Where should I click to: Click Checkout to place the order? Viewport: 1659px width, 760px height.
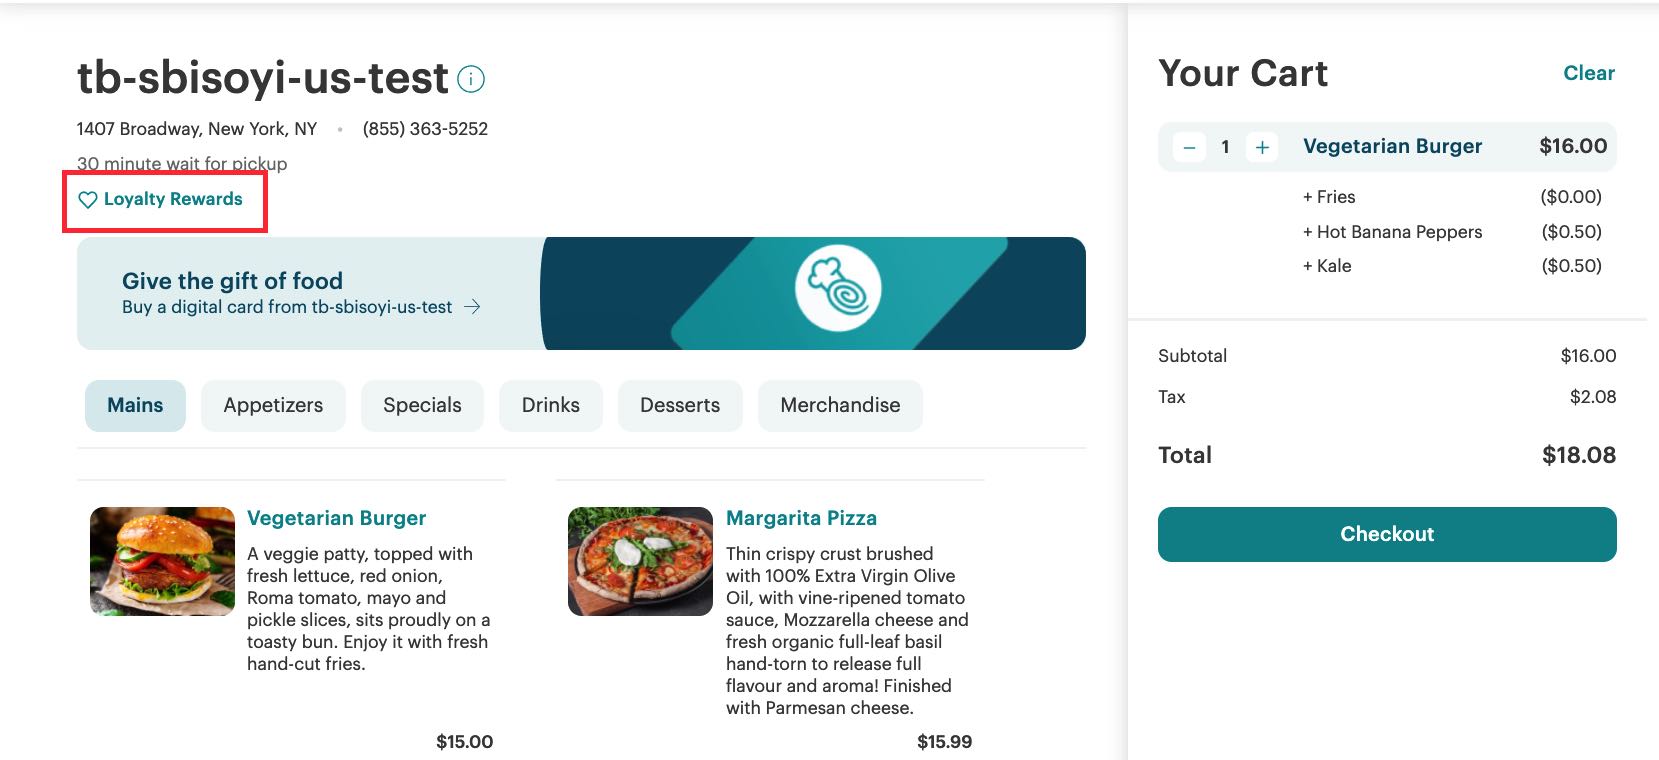(1386, 534)
